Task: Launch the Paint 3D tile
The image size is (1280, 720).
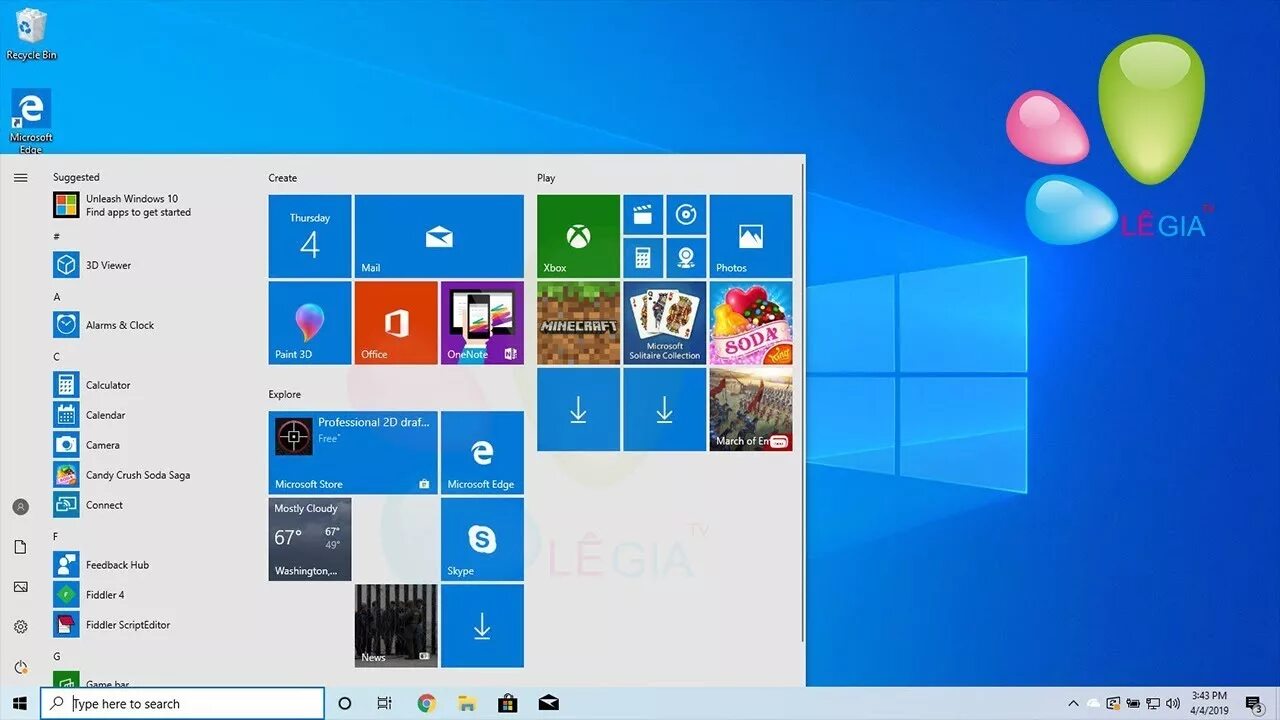Action: 310,322
